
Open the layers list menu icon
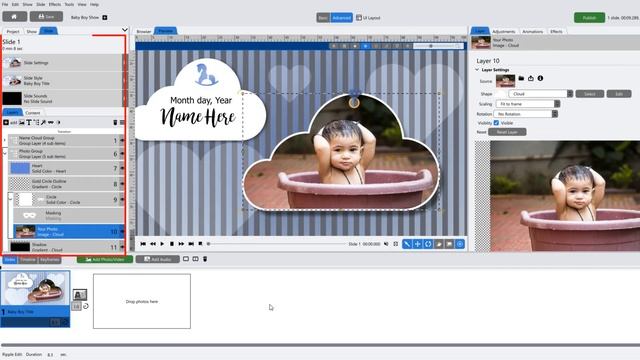coord(122,122)
